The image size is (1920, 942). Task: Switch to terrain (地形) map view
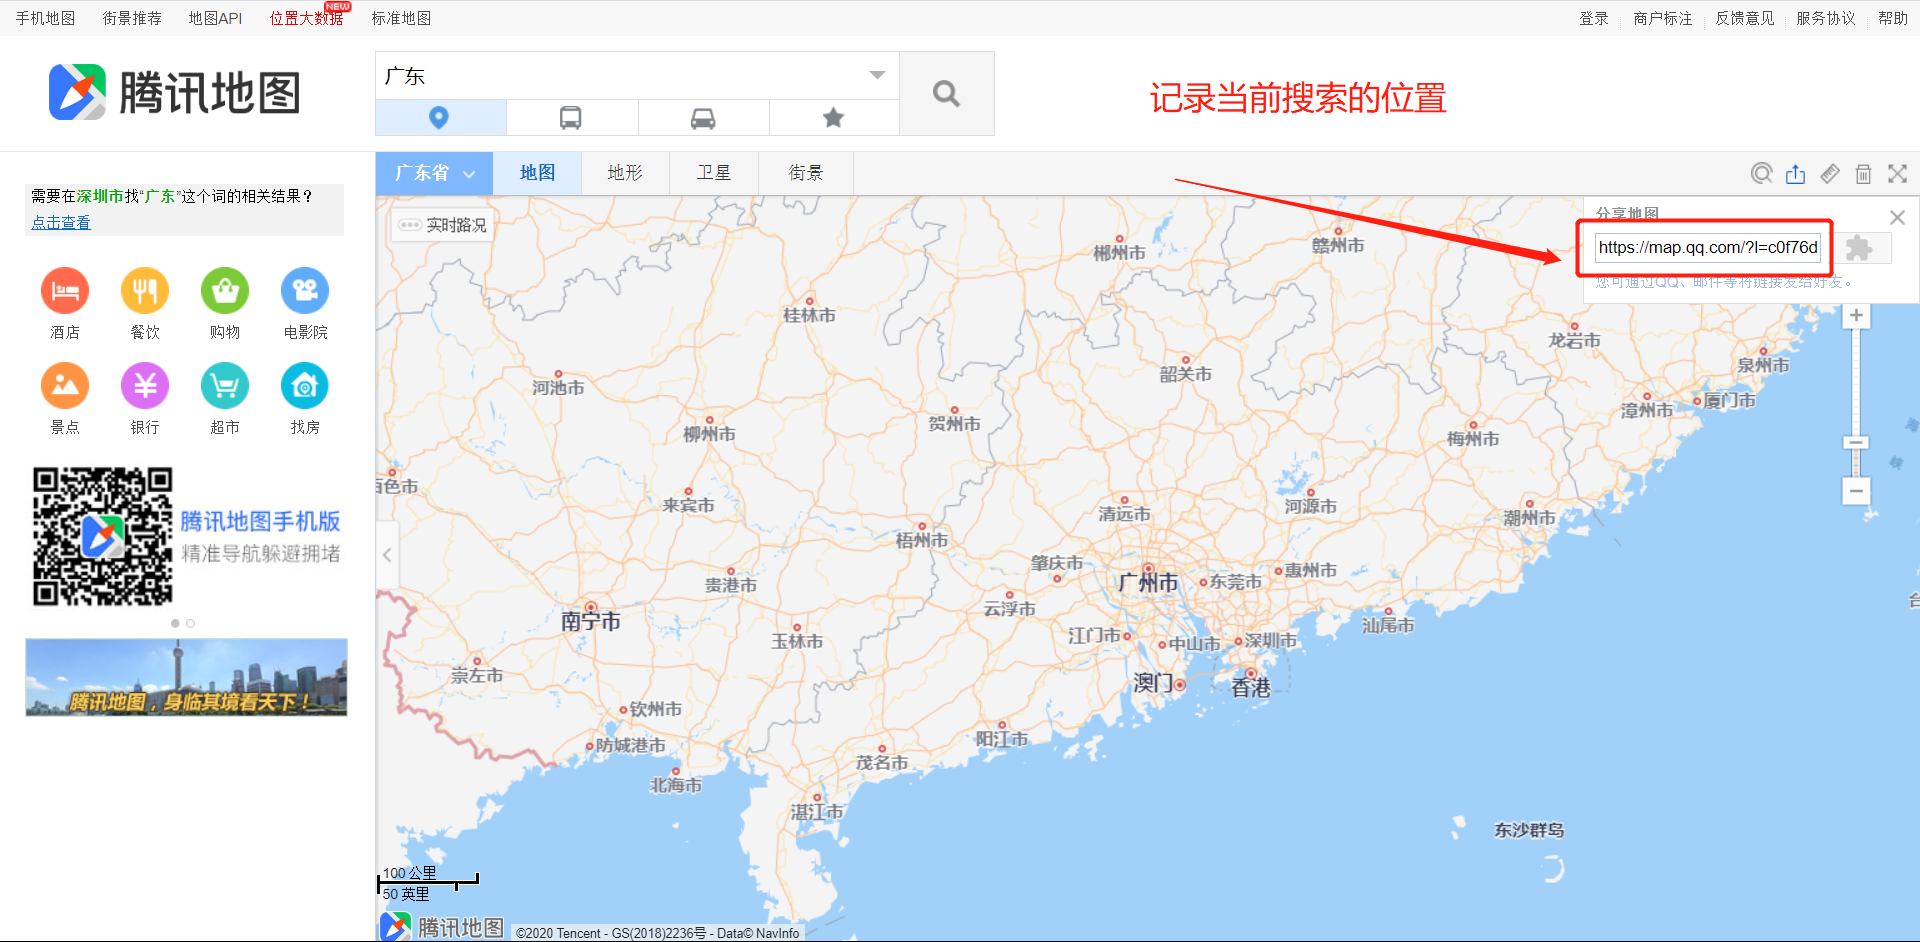click(x=624, y=172)
